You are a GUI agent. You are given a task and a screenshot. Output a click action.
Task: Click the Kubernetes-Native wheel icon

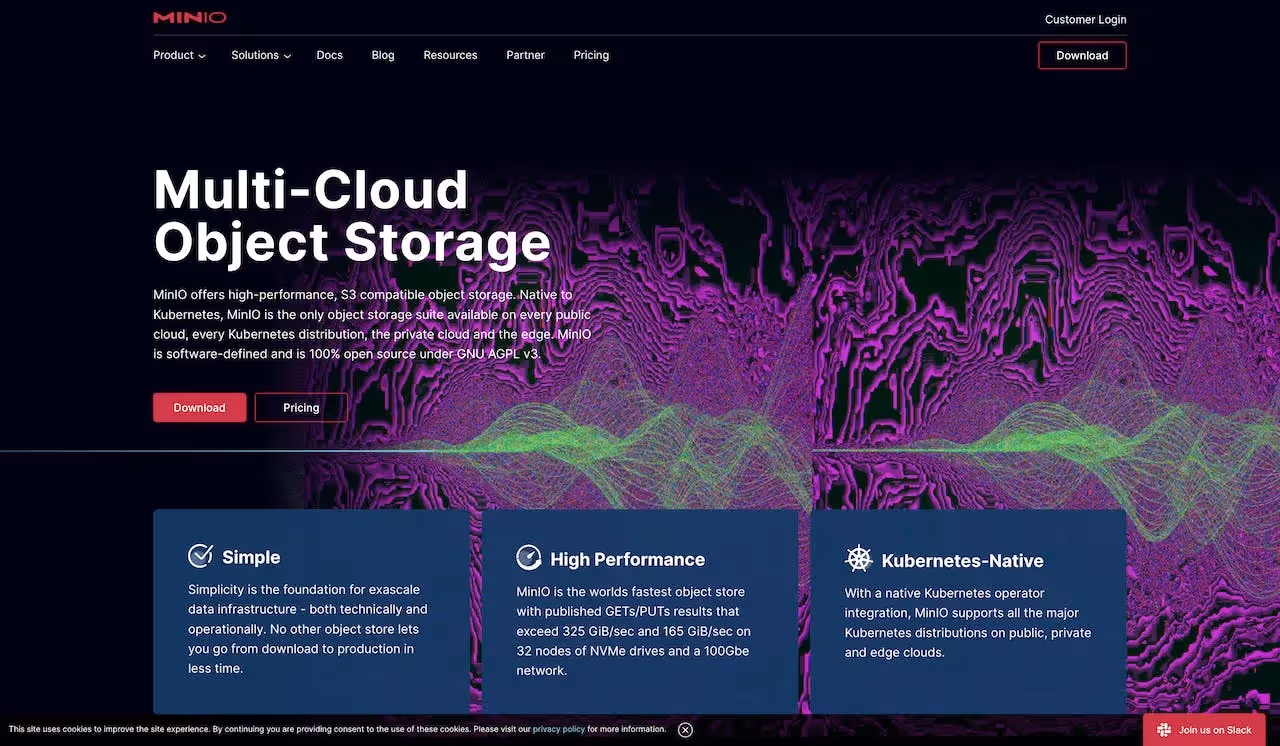pos(859,558)
